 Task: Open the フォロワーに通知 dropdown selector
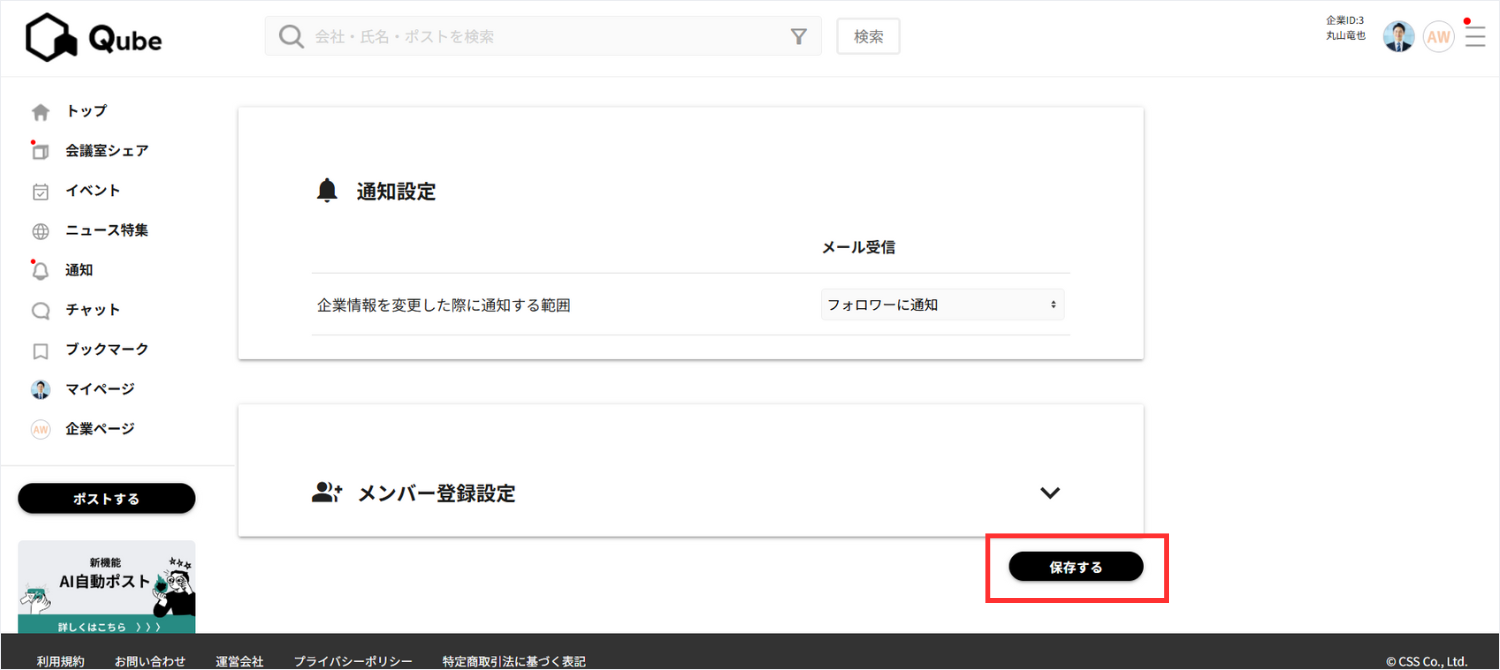[941, 304]
